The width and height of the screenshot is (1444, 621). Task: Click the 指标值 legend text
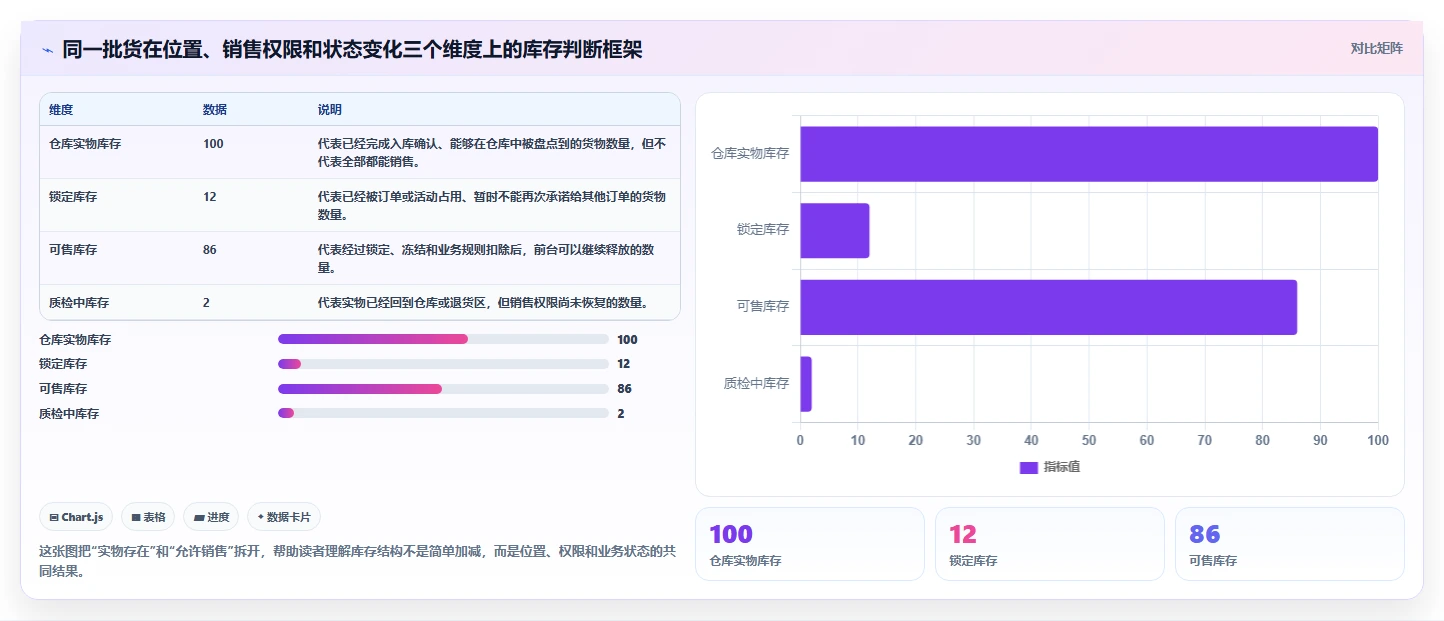[1062, 467]
